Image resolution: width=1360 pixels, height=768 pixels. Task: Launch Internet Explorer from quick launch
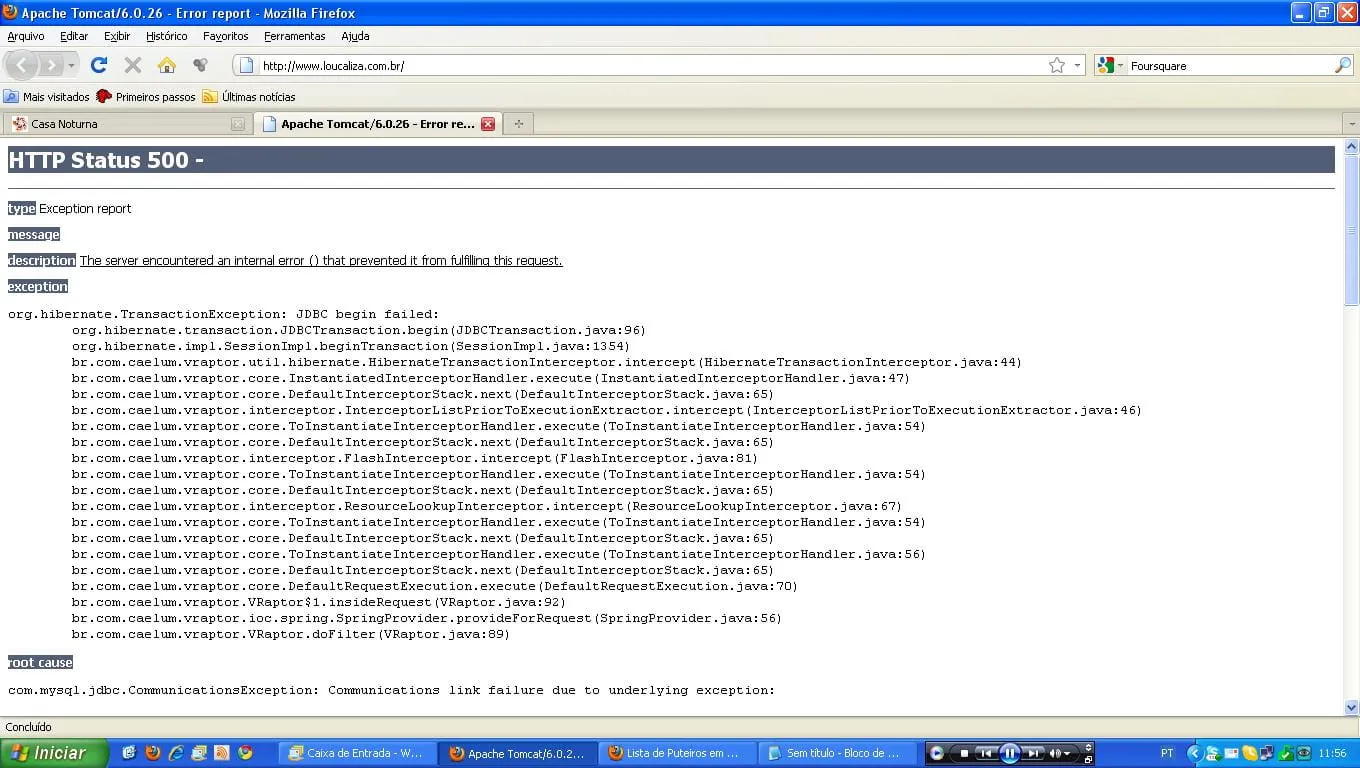(175, 753)
